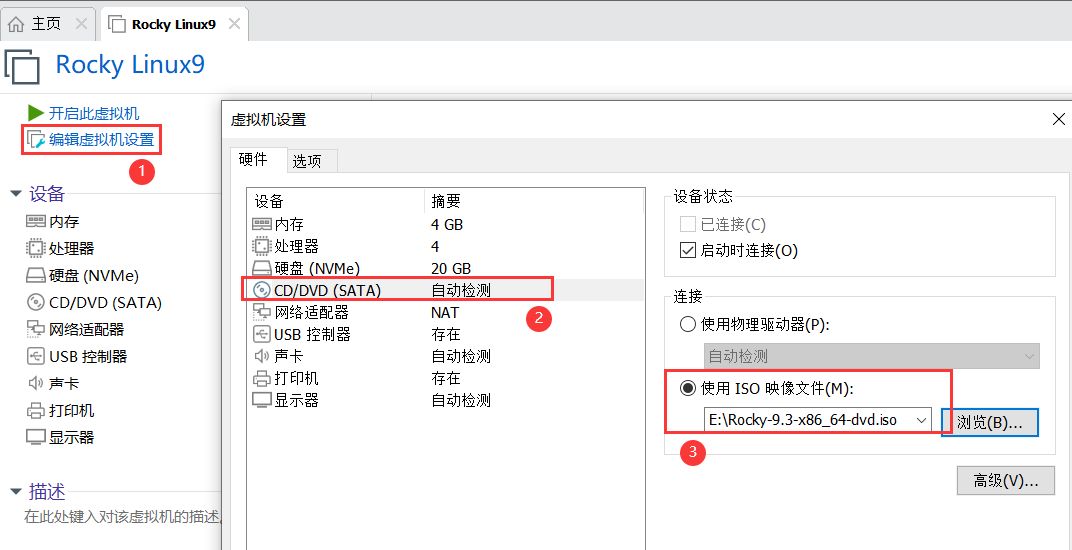Click the 处理器 icon in the dialog hardware list
This screenshot has height=550, width=1072.
coord(262,246)
